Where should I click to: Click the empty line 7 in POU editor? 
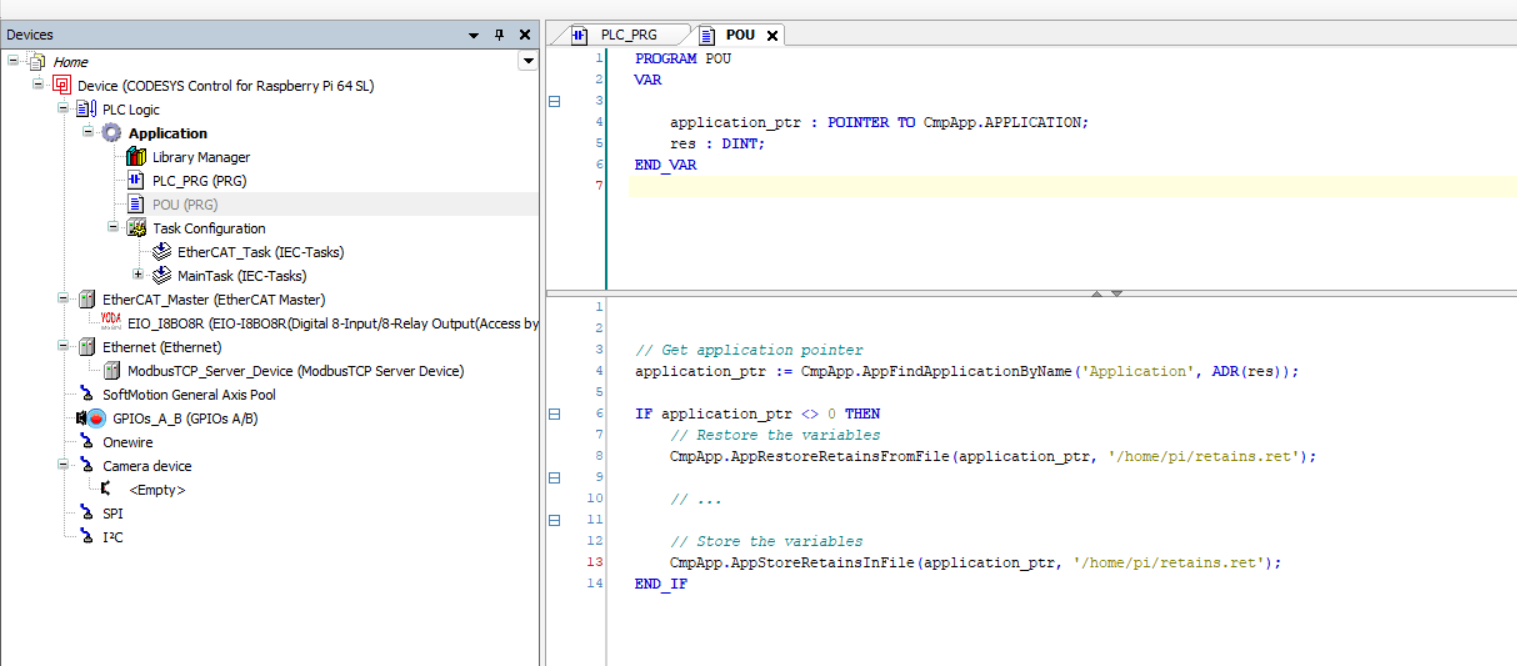[x=700, y=185]
